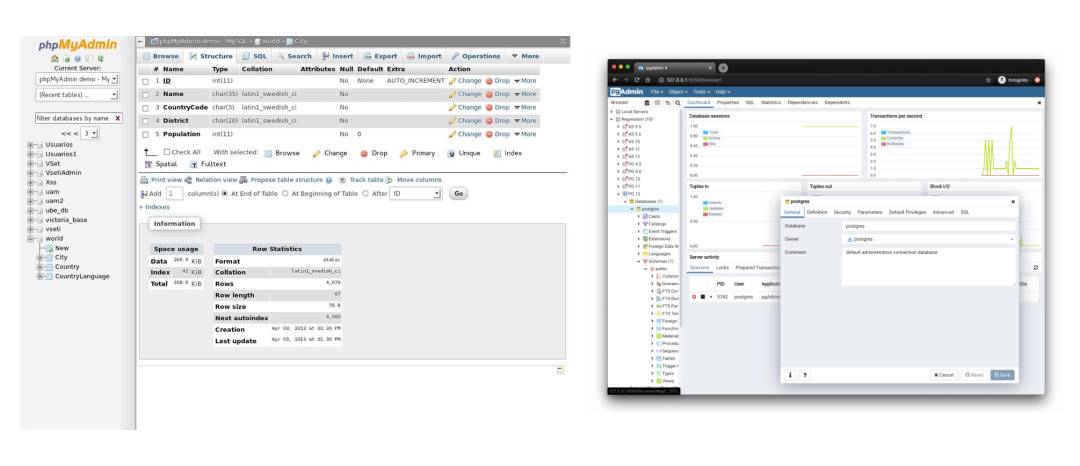Click the Spatial index icon
The height and width of the screenshot is (466, 1080).
coord(148,165)
